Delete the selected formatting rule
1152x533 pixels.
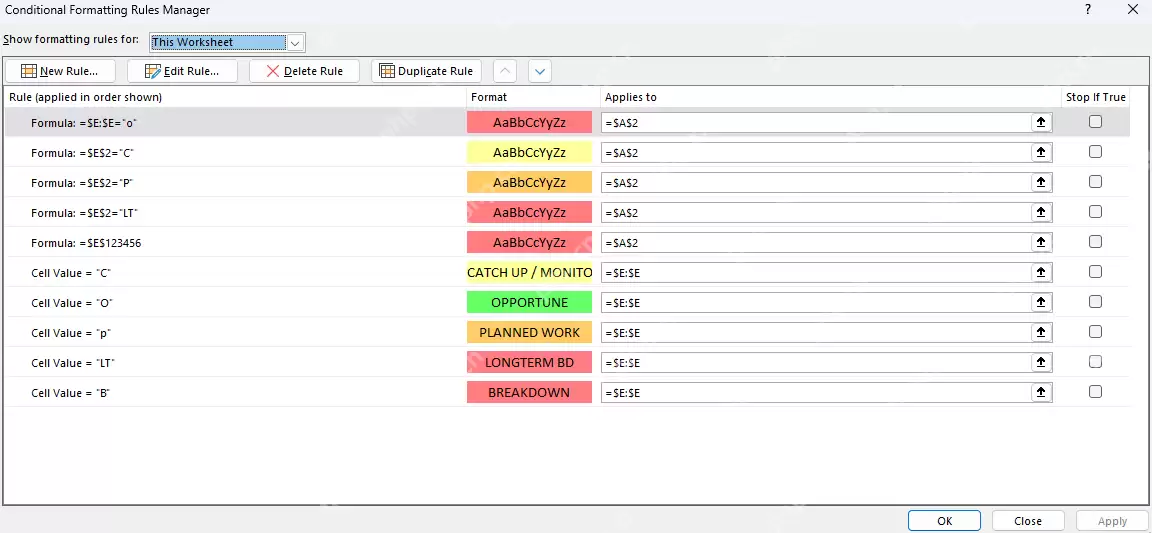click(304, 71)
